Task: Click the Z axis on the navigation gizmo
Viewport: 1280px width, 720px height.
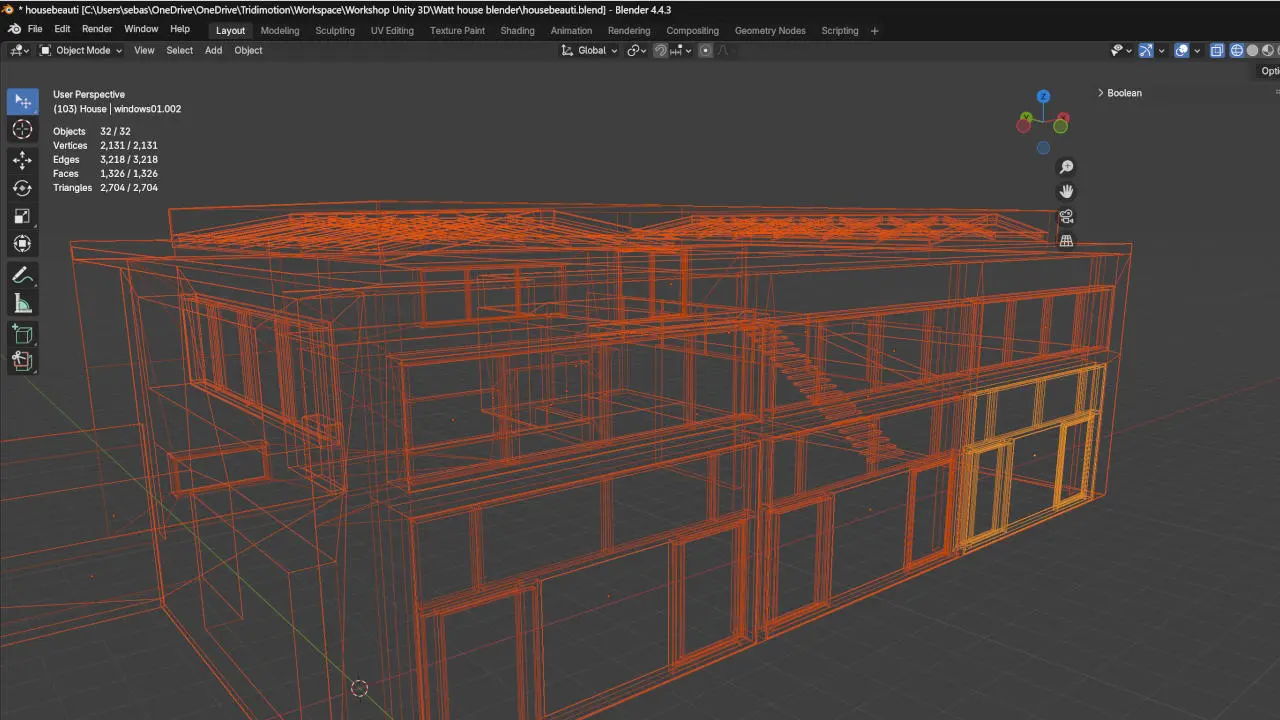Action: tap(1043, 96)
